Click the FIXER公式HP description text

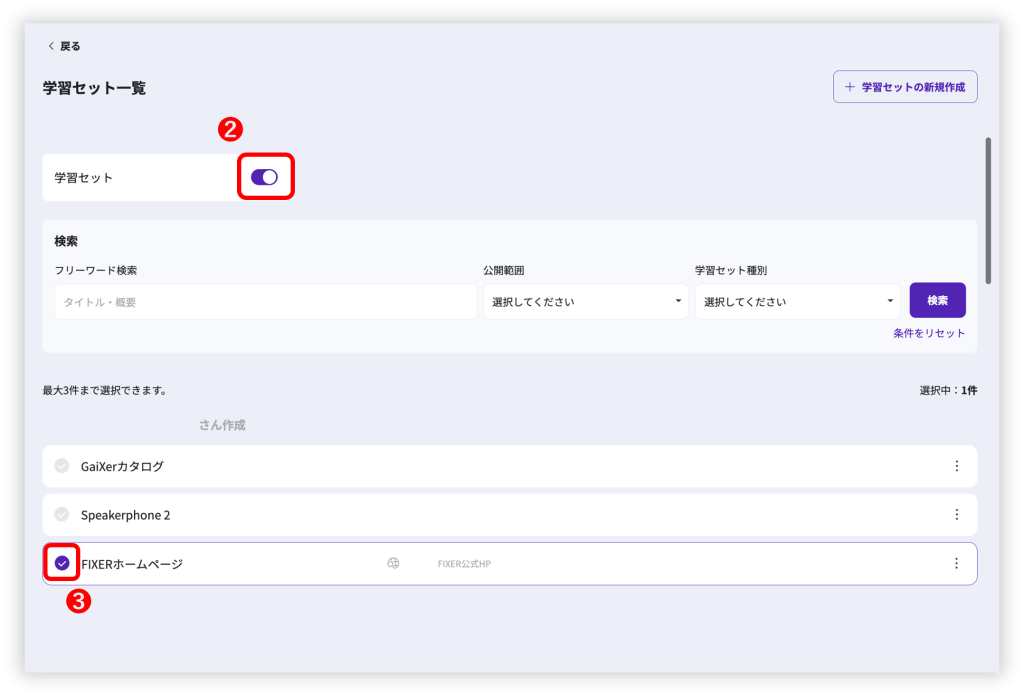[x=464, y=564]
